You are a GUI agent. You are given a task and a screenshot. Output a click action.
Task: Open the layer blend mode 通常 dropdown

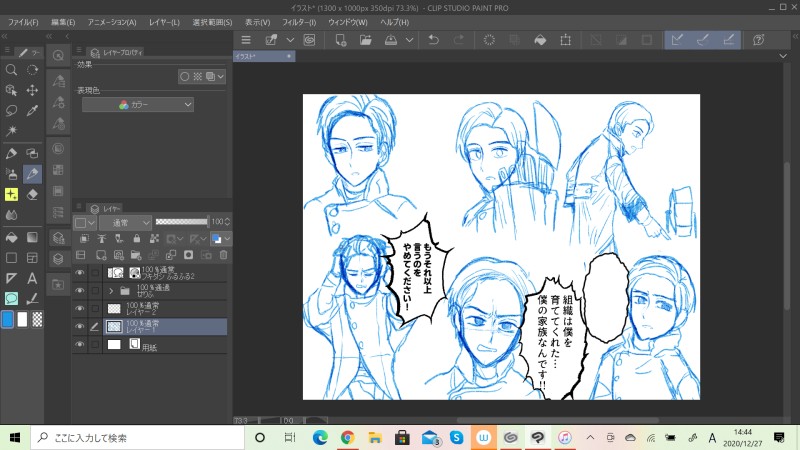point(125,221)
